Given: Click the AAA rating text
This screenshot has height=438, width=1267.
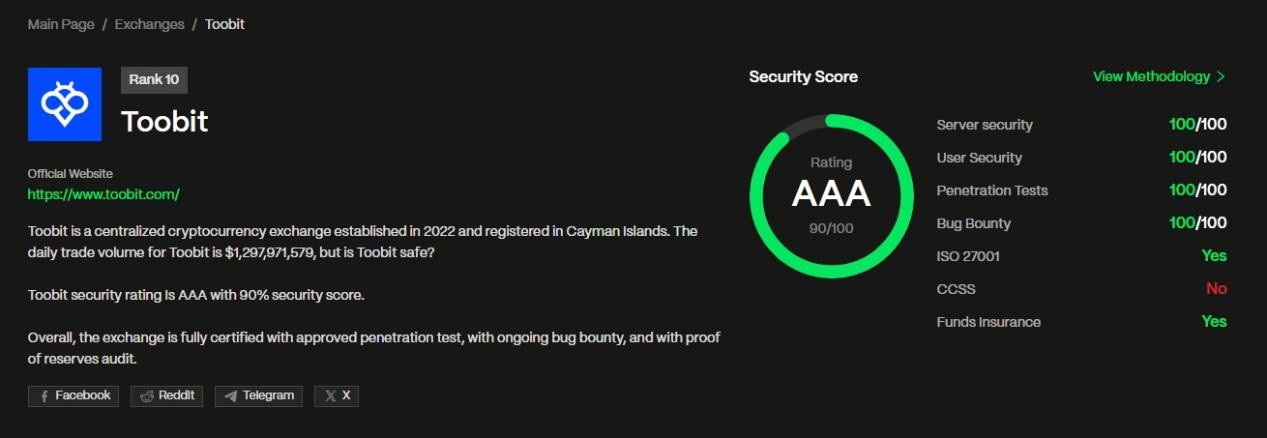Looking at the screenshot, I should (831, 195).
